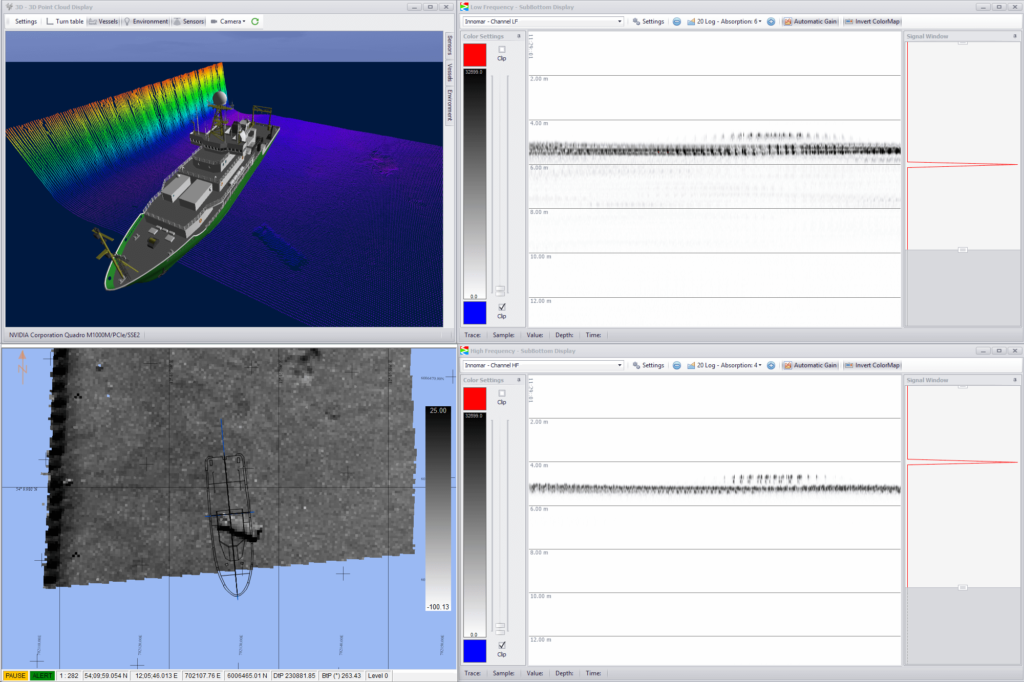Open Settings in Low Frequency SubBottom window

648,22
